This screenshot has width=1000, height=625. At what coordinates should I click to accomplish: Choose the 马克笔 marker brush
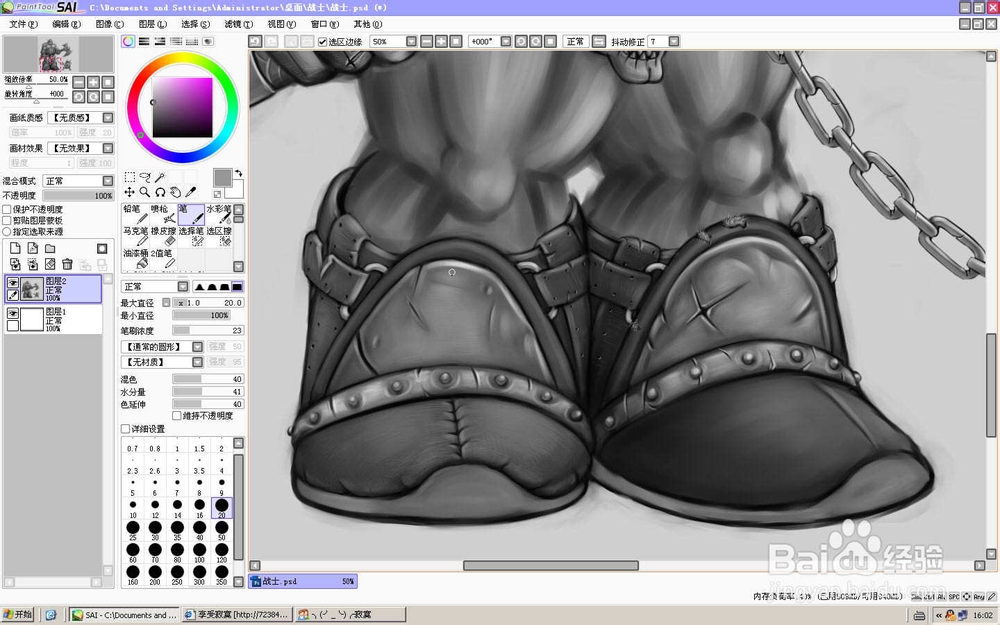(135, 237)
